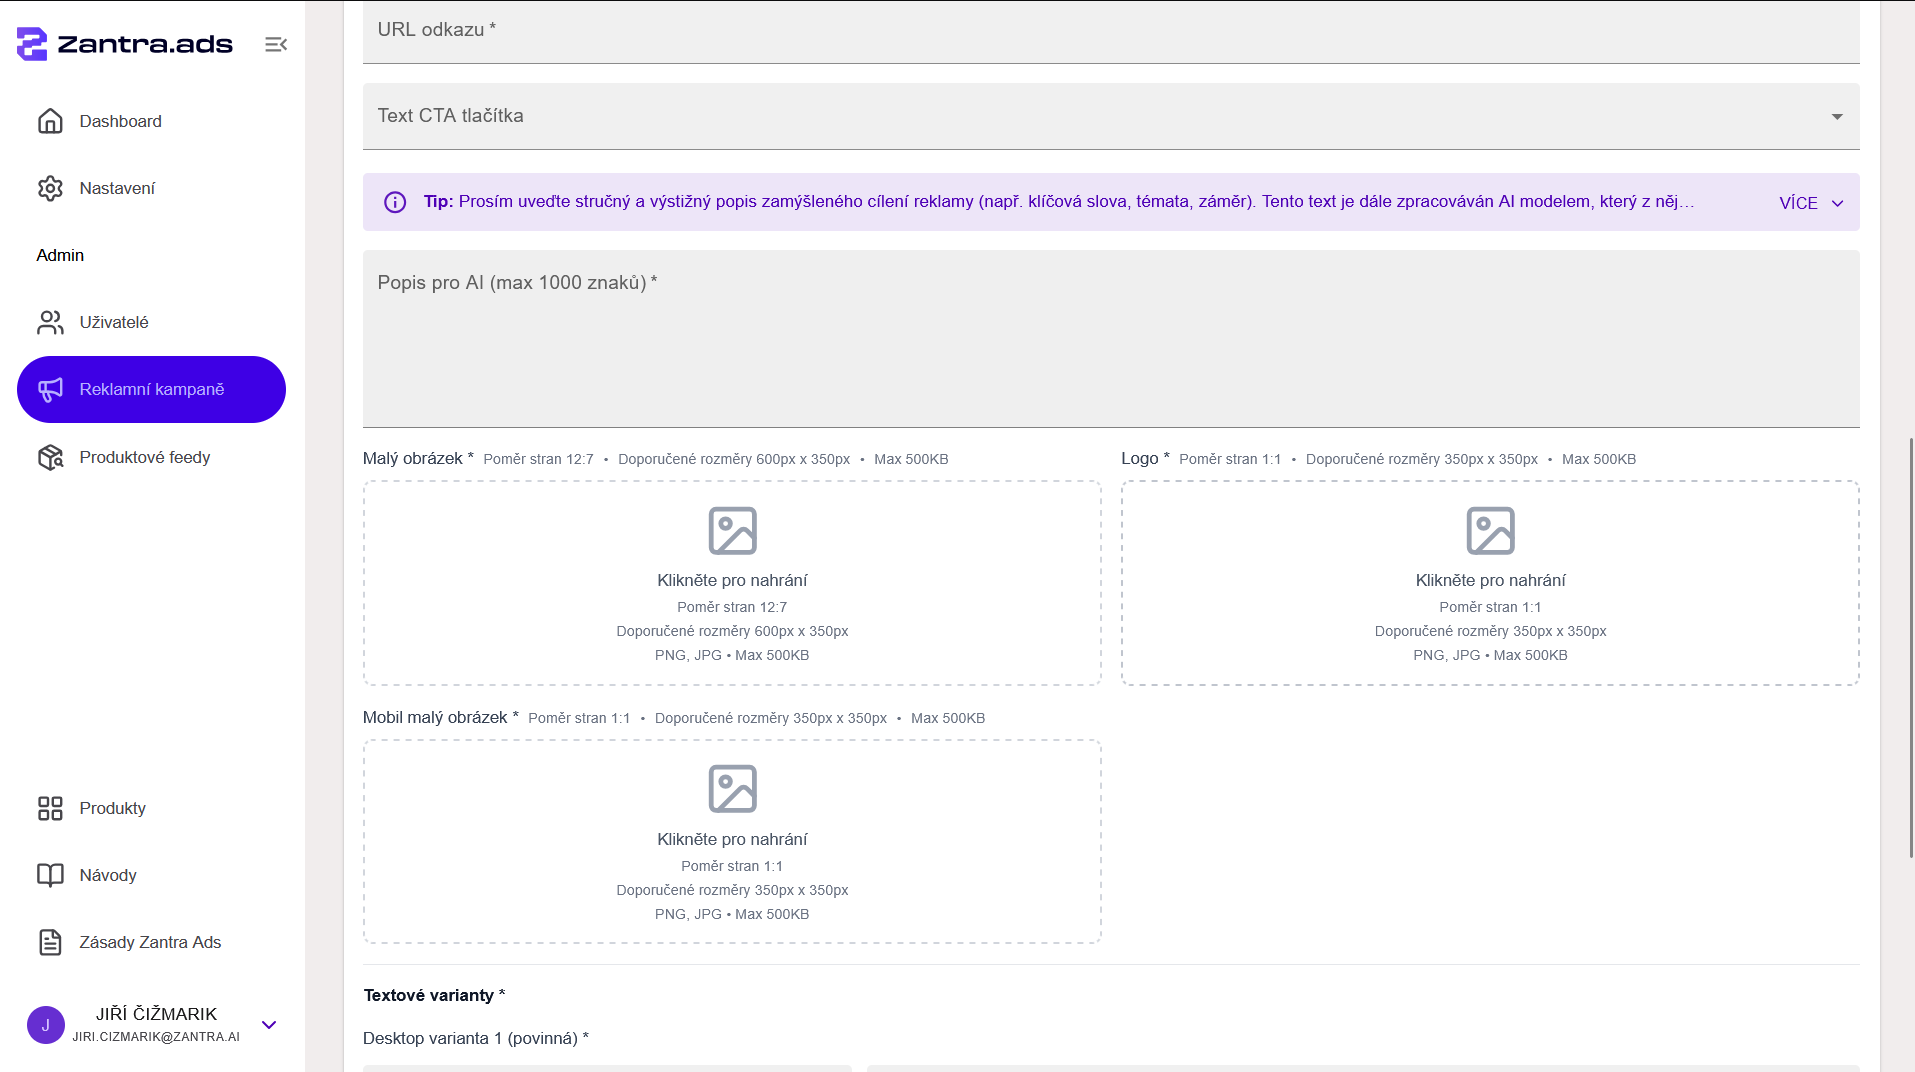Collapse the sidebar with the menu toggle icon
The height and width of the screenshot is (1072, 1915).
pyautogui.click(x=276, y=44)
